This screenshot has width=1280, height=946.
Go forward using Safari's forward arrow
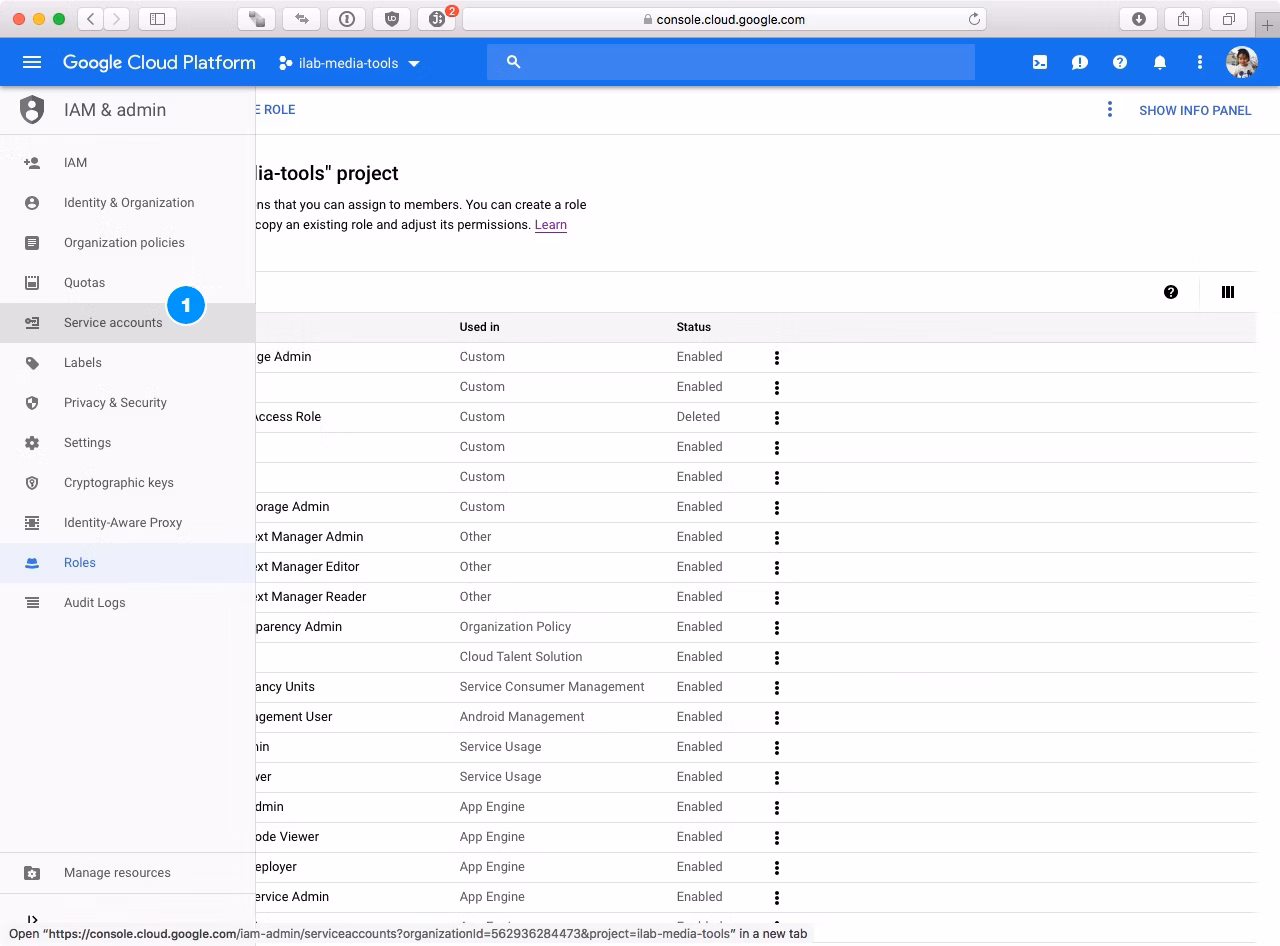tap(117, 18)
